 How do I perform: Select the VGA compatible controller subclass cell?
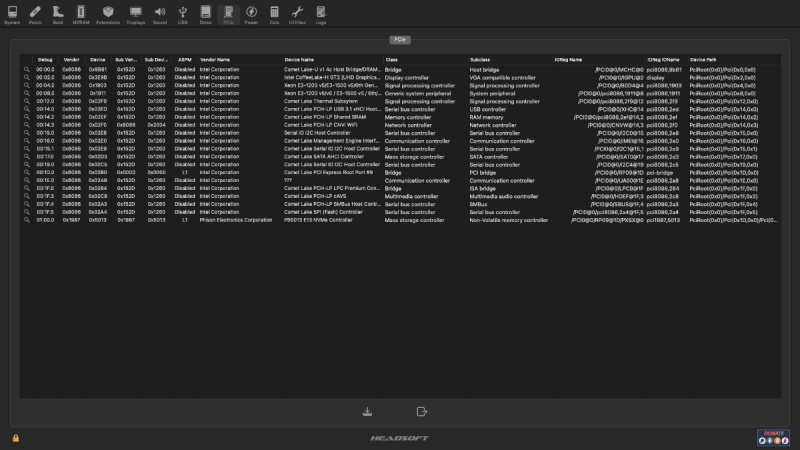[x=503, y=78]
